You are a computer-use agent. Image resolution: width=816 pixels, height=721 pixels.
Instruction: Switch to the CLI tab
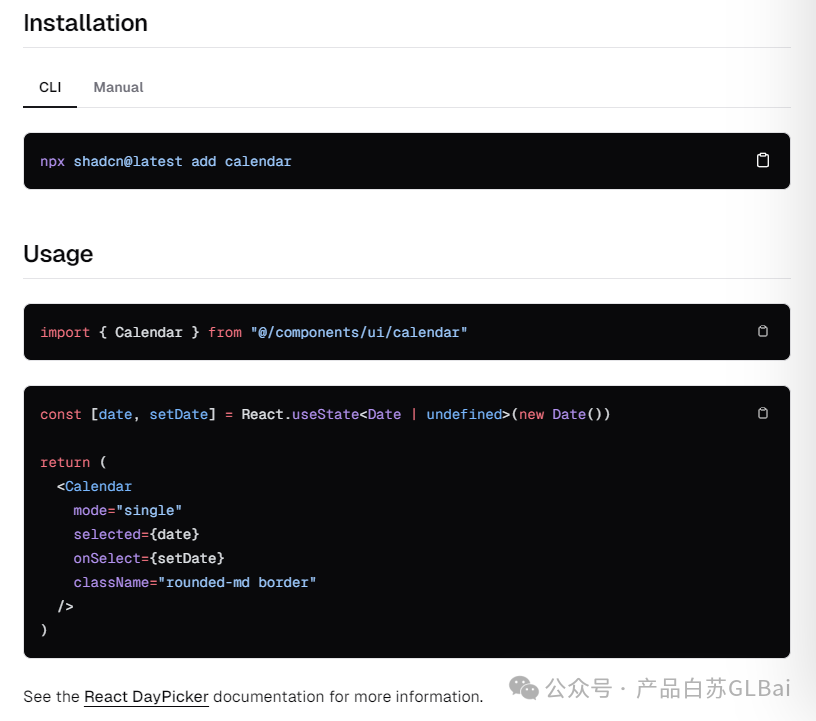tap(50, 87)
